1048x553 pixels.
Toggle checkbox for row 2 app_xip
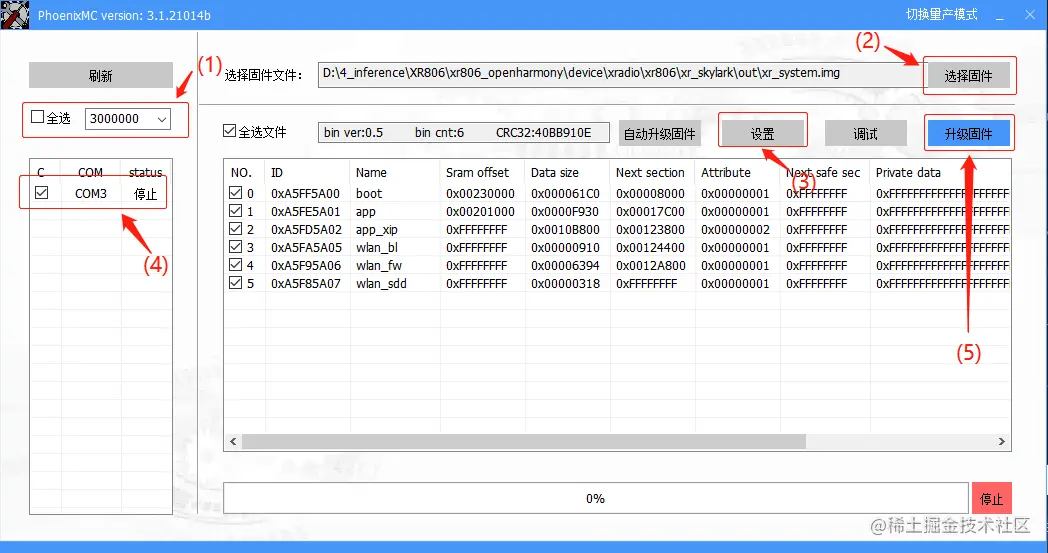(235, 229)
